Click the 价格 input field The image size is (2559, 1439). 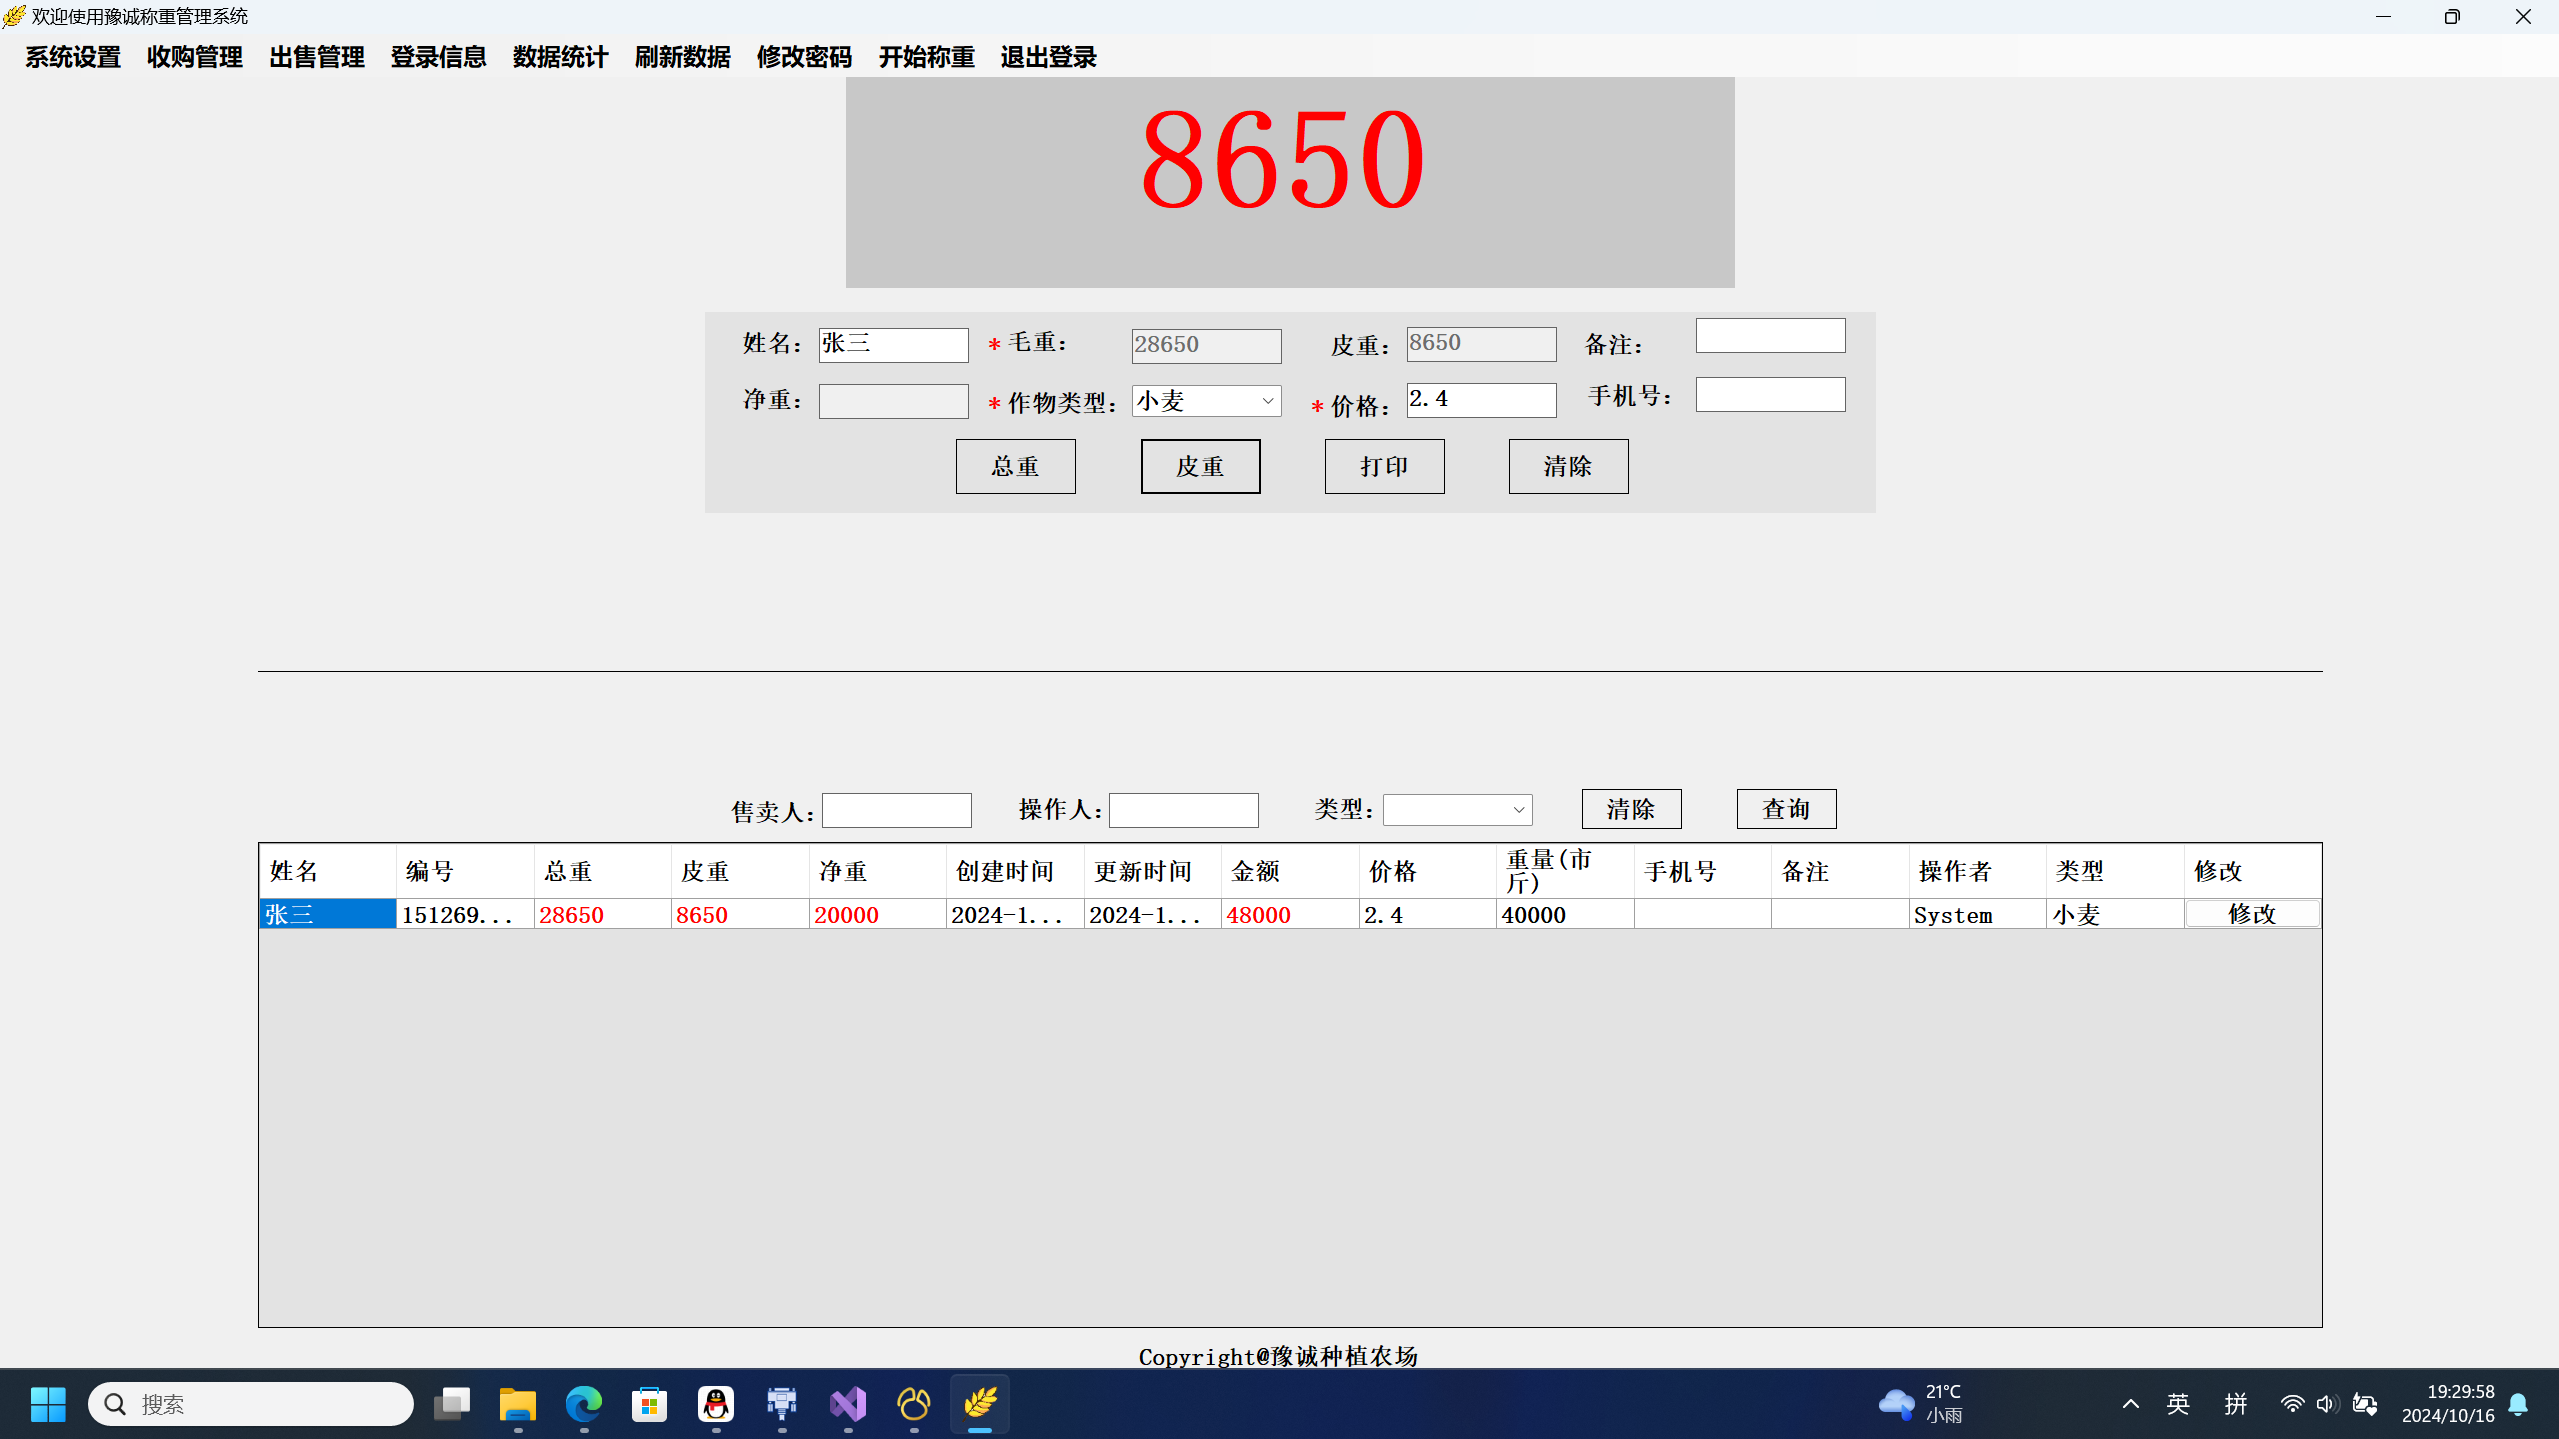pos(1480,400)
